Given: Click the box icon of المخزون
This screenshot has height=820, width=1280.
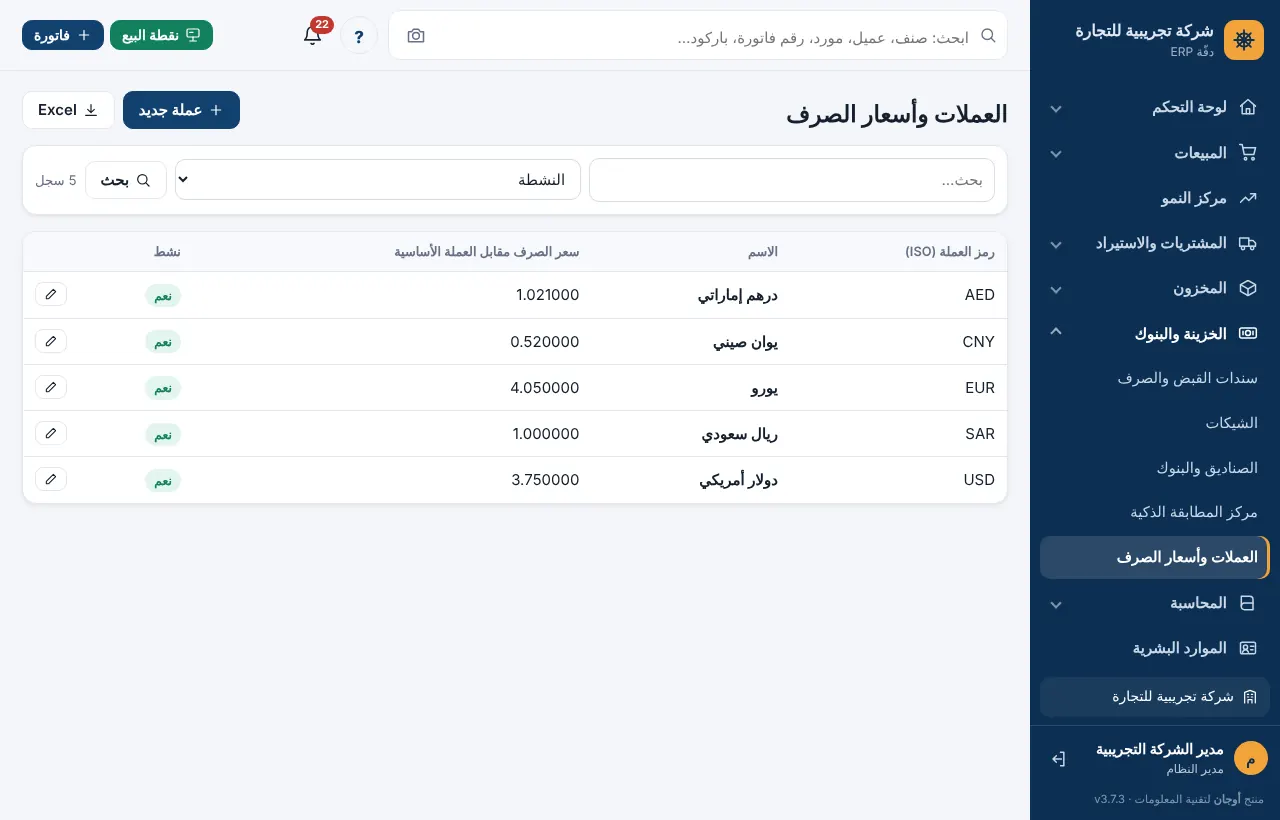Looking at the screenshot, I should pyautogui.click(x=1248, y=288).
